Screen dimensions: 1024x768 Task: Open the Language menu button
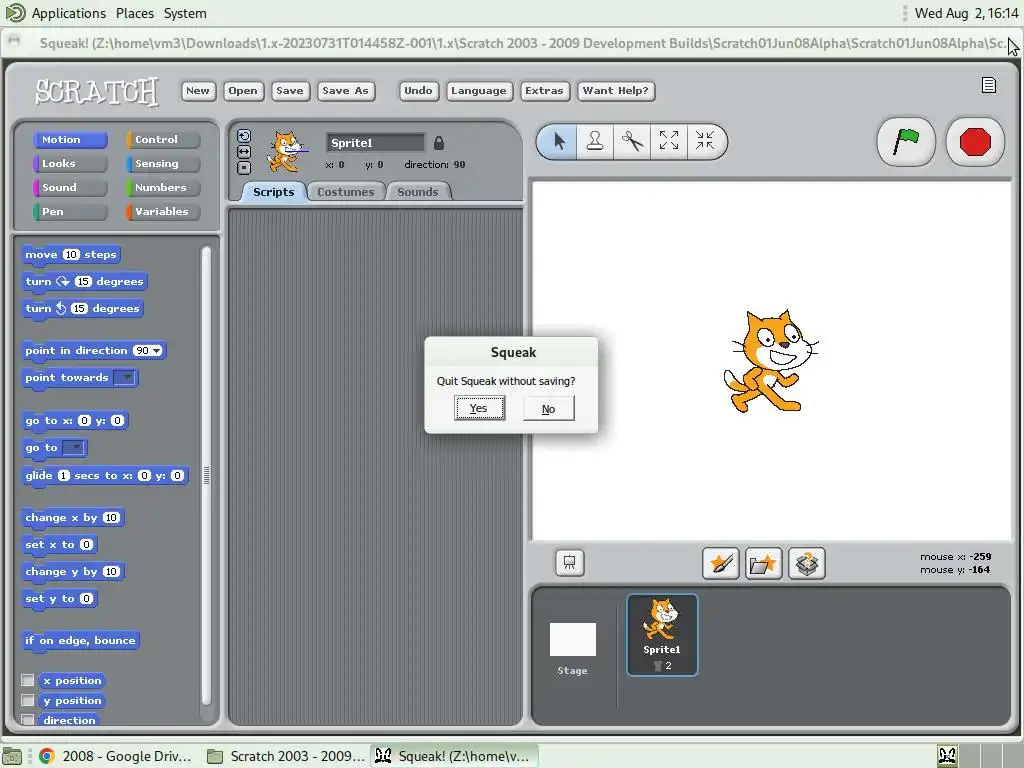click(x=479, y=91)
